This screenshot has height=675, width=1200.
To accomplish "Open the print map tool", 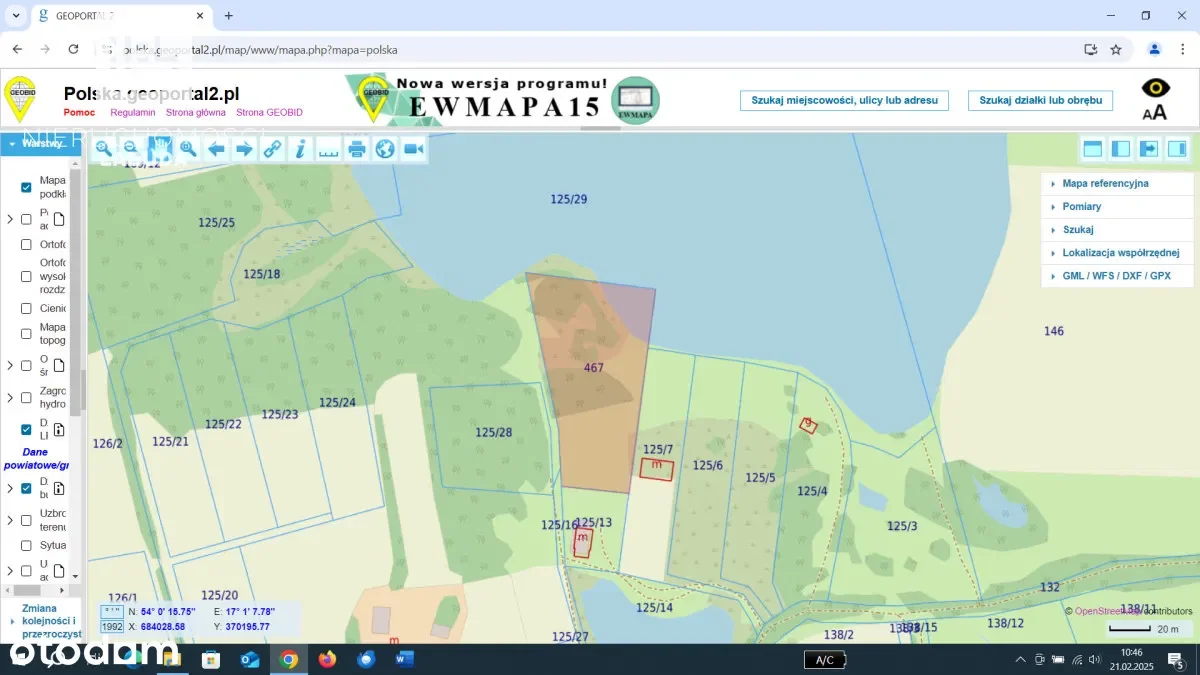I will [x=357, y=149].
